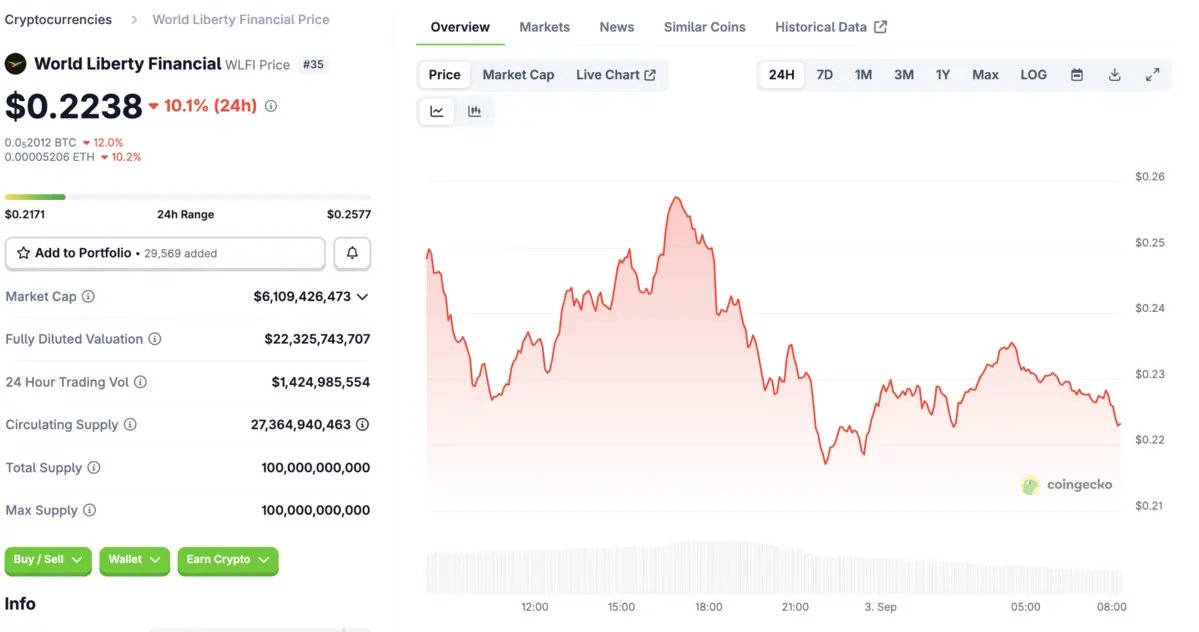The width and height of the screenshot is (1199, 632).
Task: Go to Cryptocurrencies breadcrumb link
Action: point(58,19)
